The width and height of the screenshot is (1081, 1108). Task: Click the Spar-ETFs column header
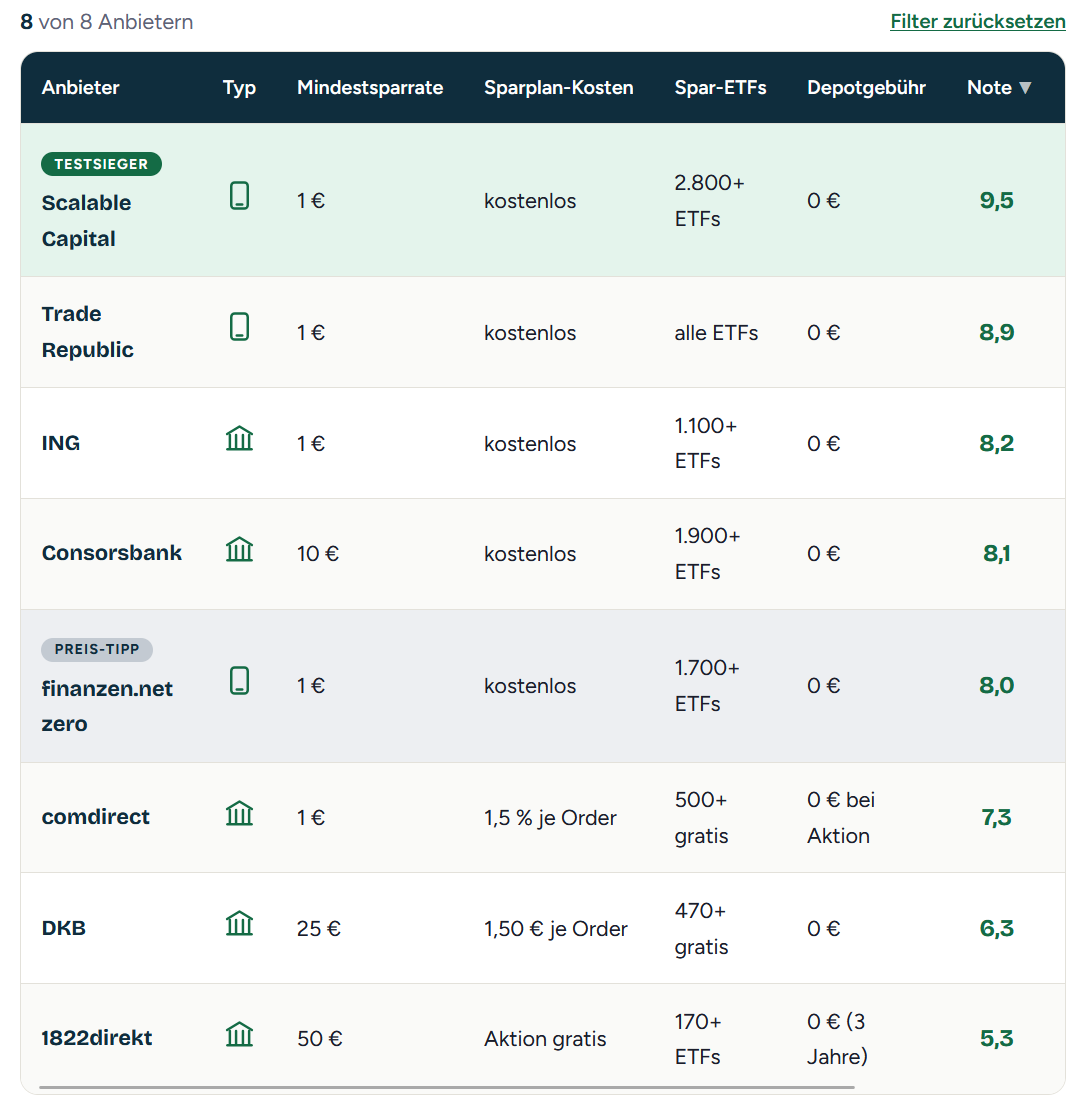[x=721, y=88]
